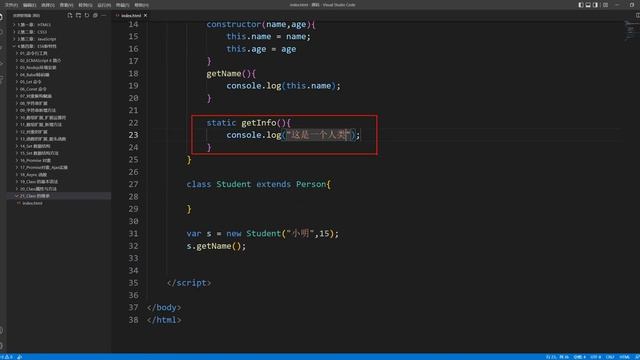Screen dimensions: 640x360
Task: Collapse all folders in Explorer
Action: (95, 16)
